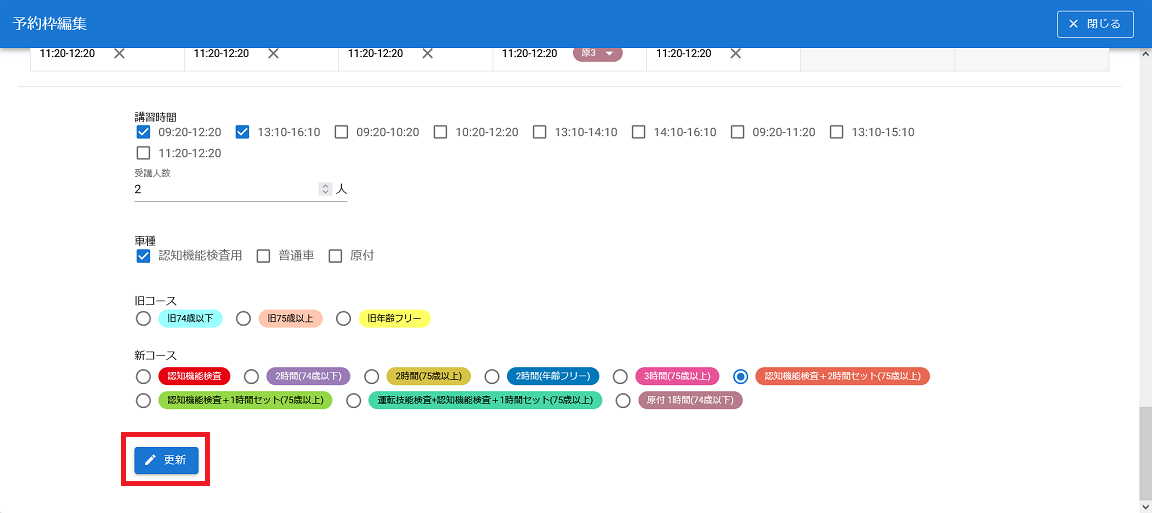Uncheck the 09:20-12:20 lecture time checkbox
This screenshot has height=513, width=1152.
[x=143, y=132]
